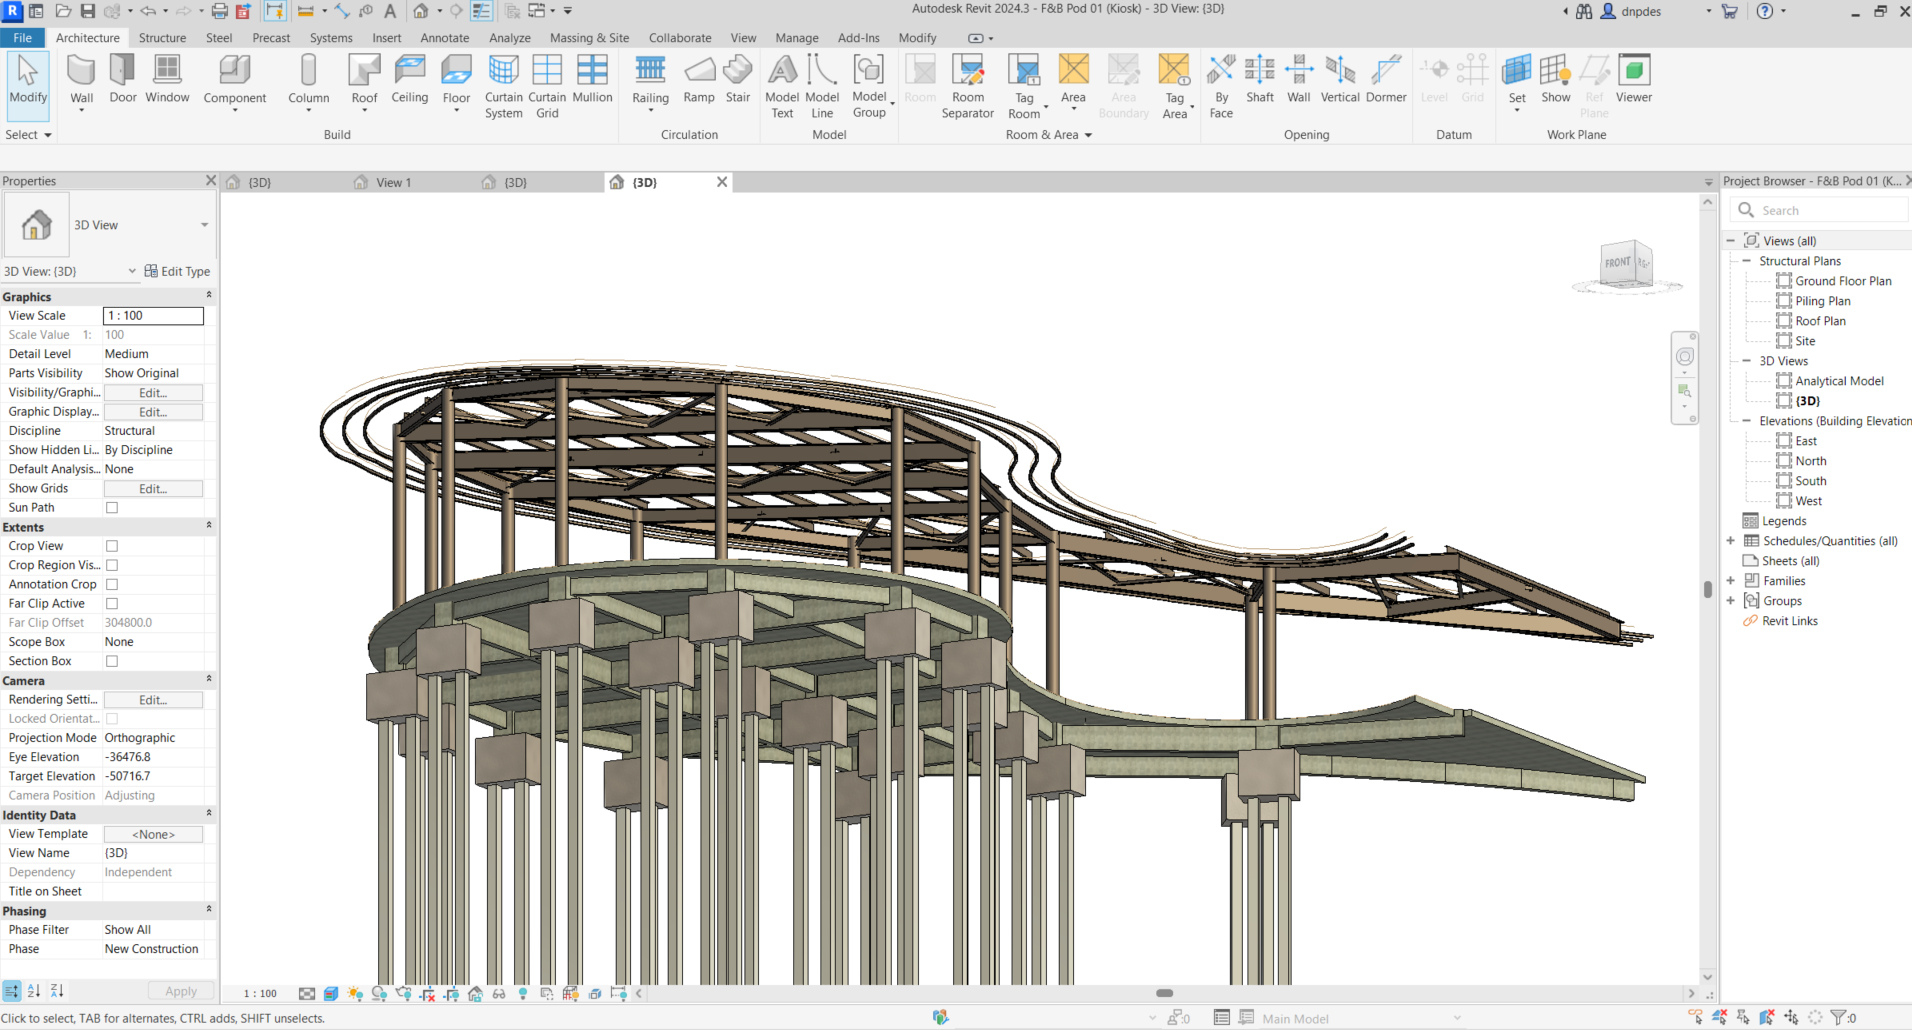The height and width of the screenshot is (1030, 1912).
Task: Expand the Families tree node
Action: tap(1730, 581)
